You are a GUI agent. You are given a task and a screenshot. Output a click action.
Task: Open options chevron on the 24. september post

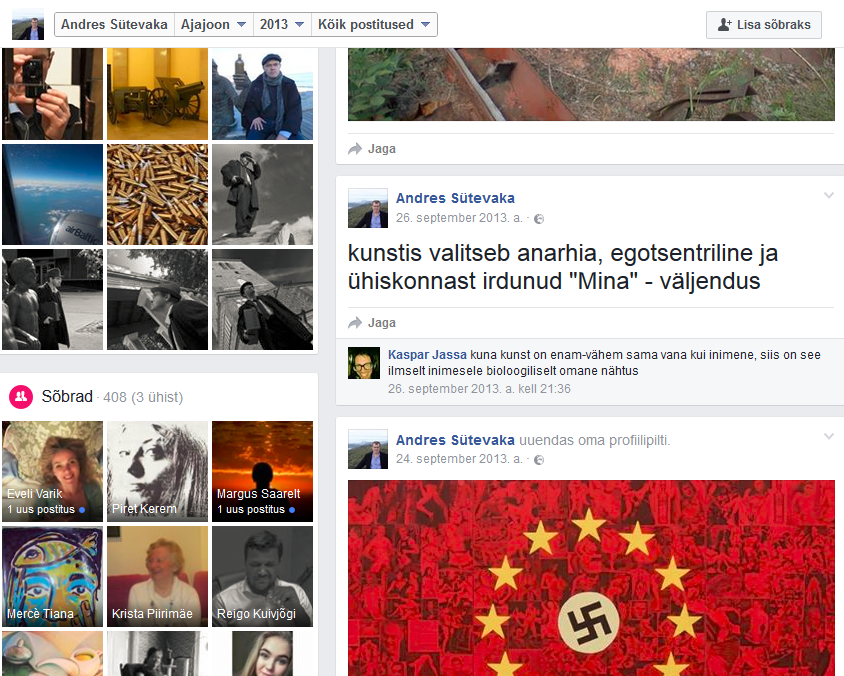pos(828,437)
